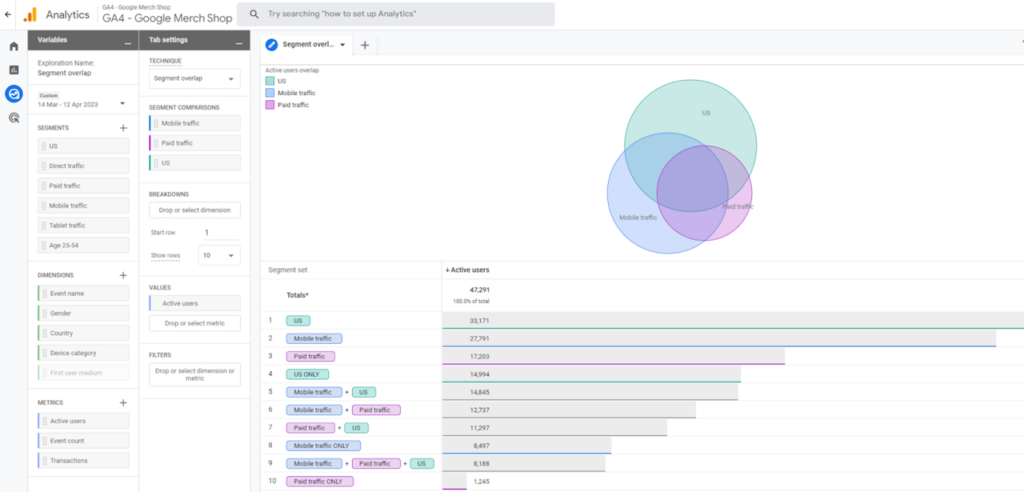Select the Device category dimension
The width and height of the screenshot is (1024, 492).
tap(83, 353)
